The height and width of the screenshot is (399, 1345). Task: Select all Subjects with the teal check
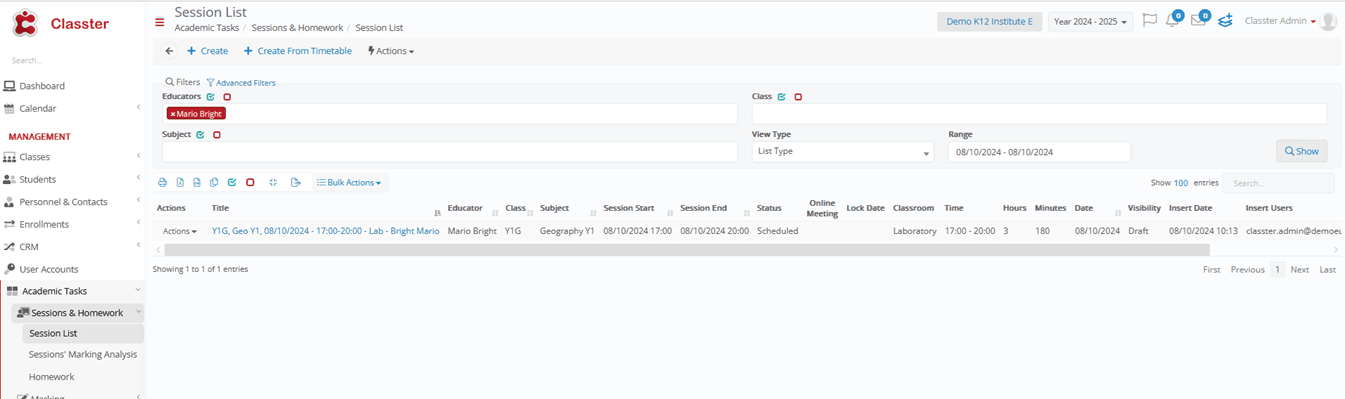[x=200, y=134]
